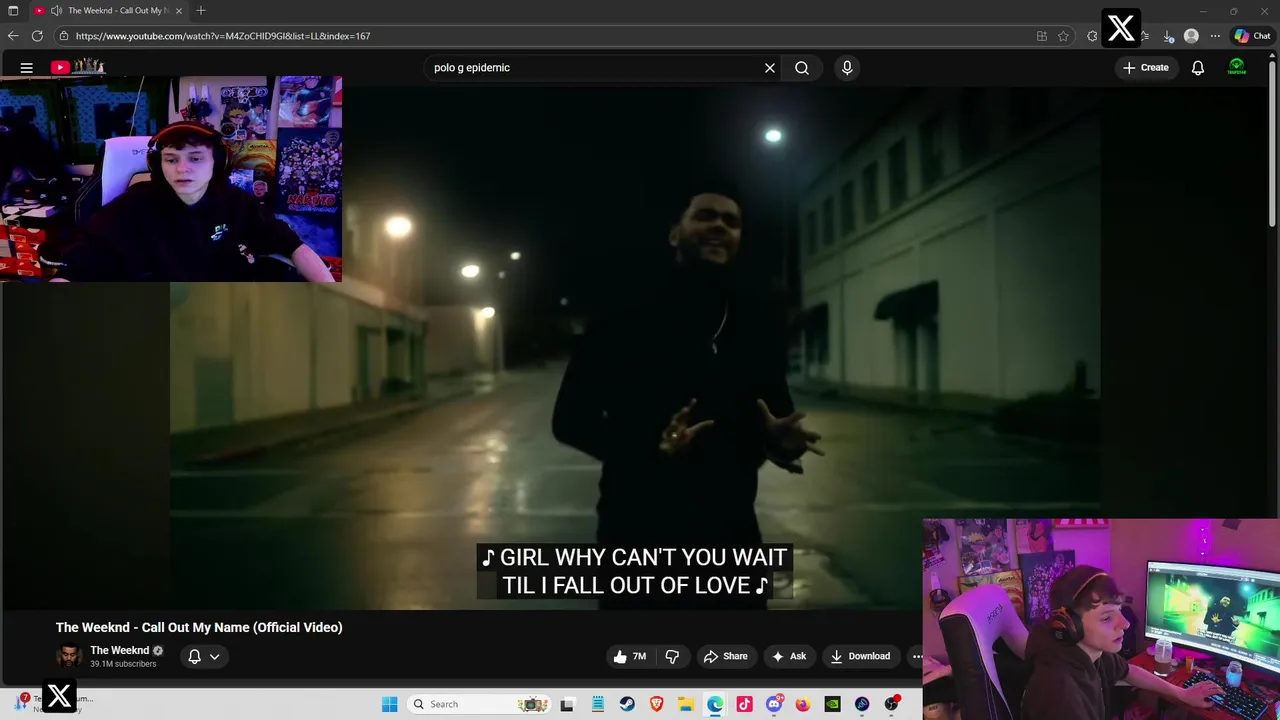Expand the subscription notification bell dropdown
This screenshot has height=720, width=1280.
204,656
